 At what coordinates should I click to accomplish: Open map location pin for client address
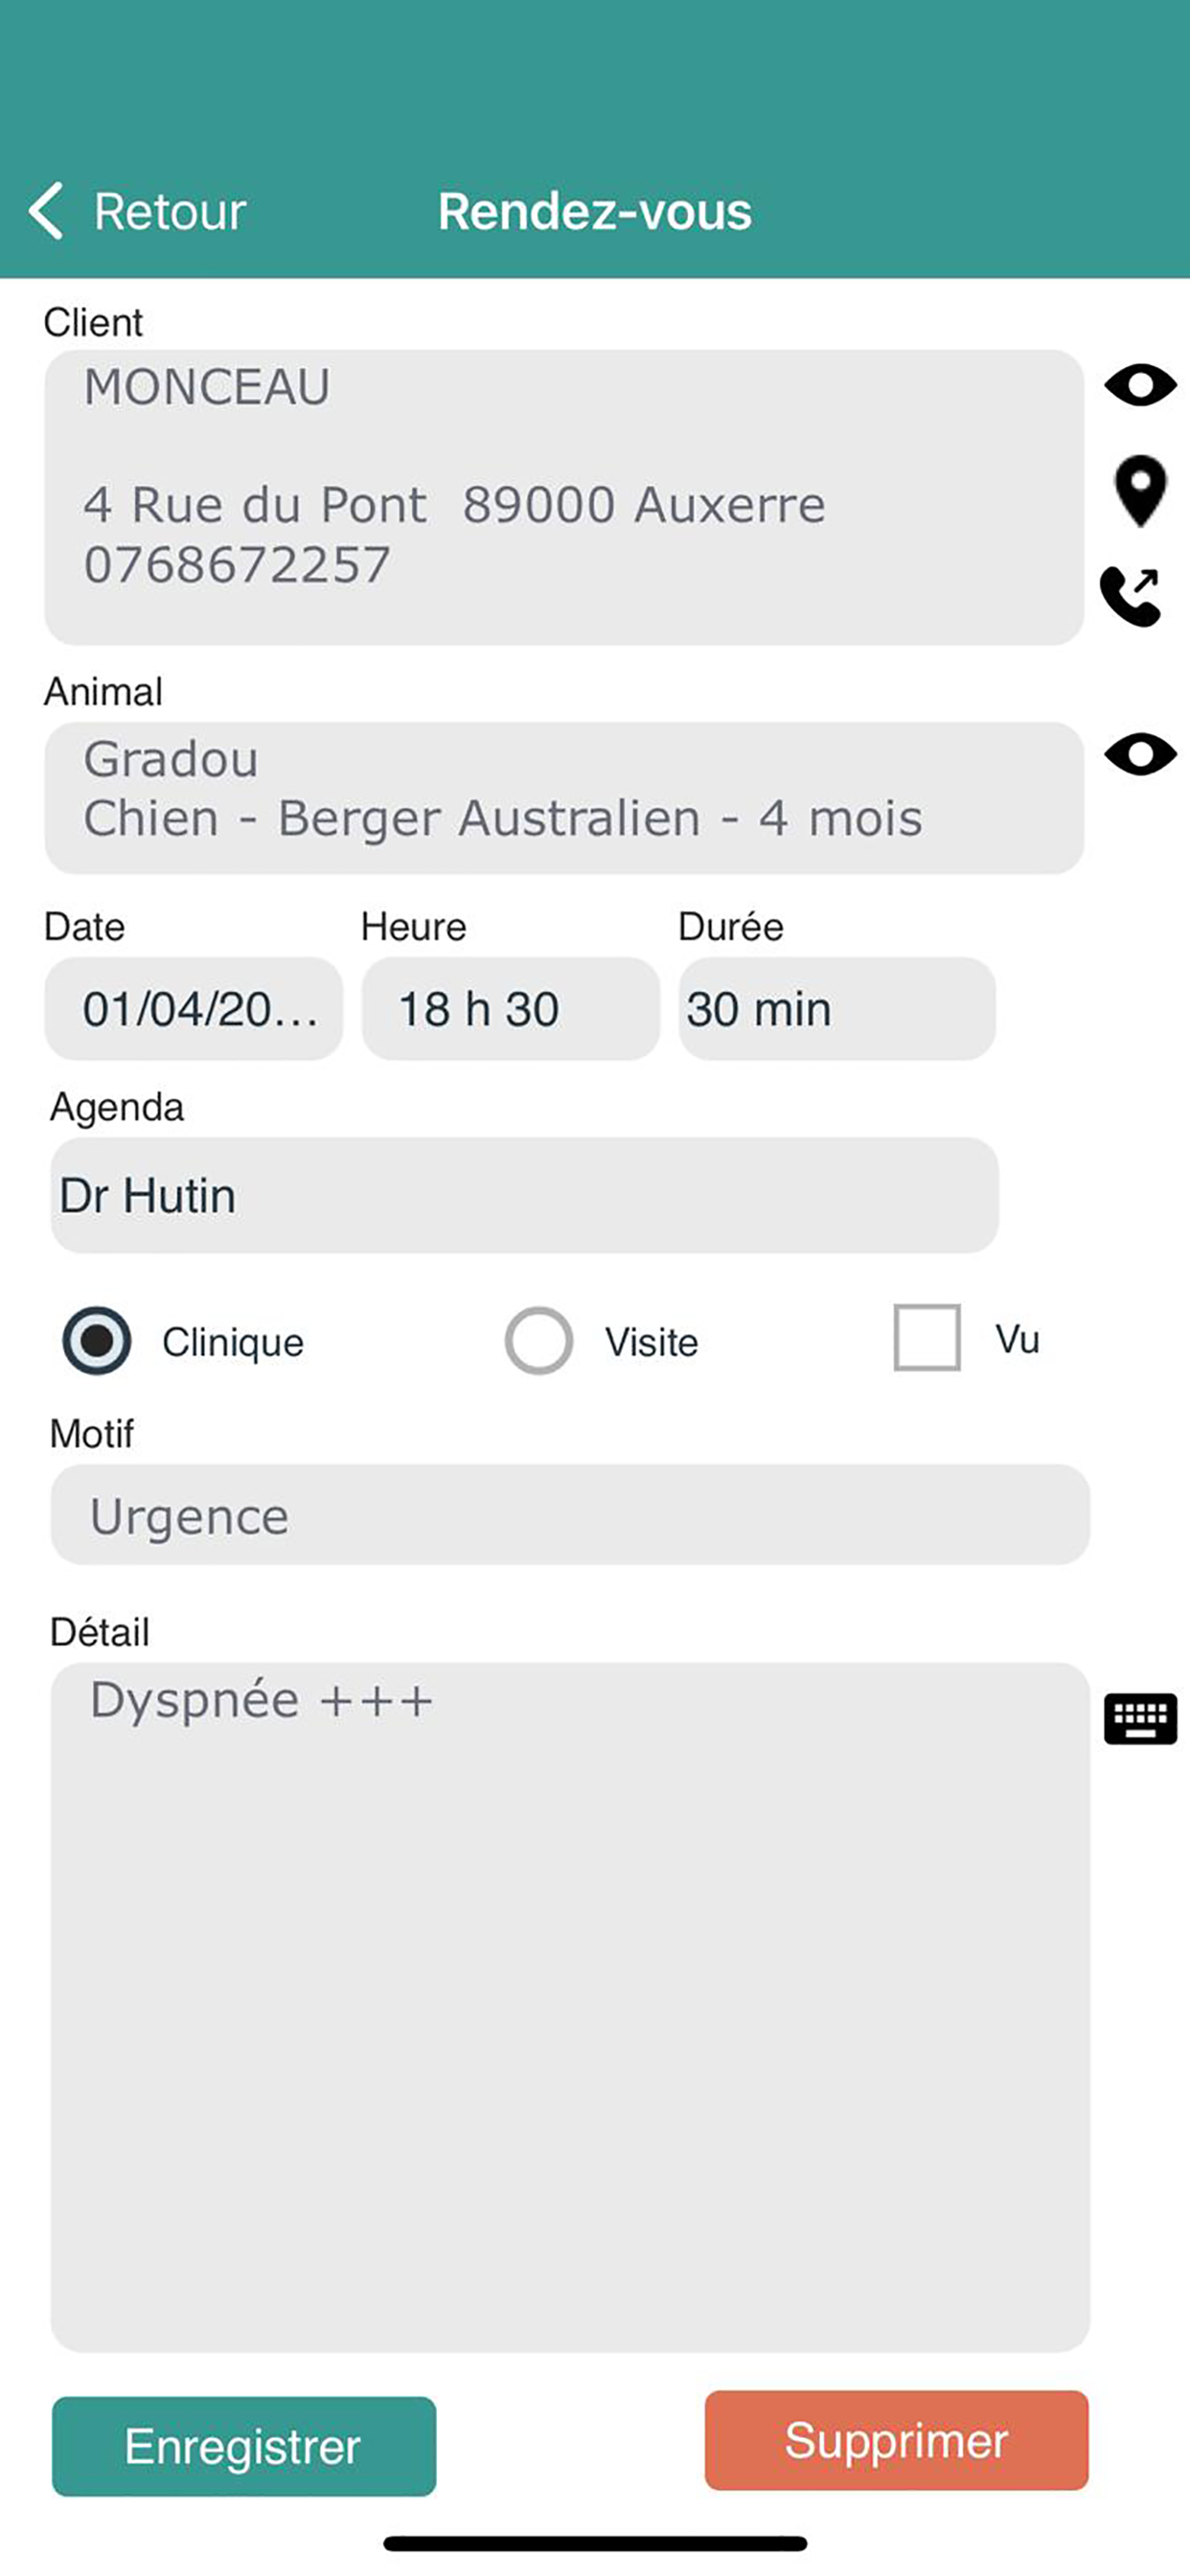click(x=1140, y=491)
